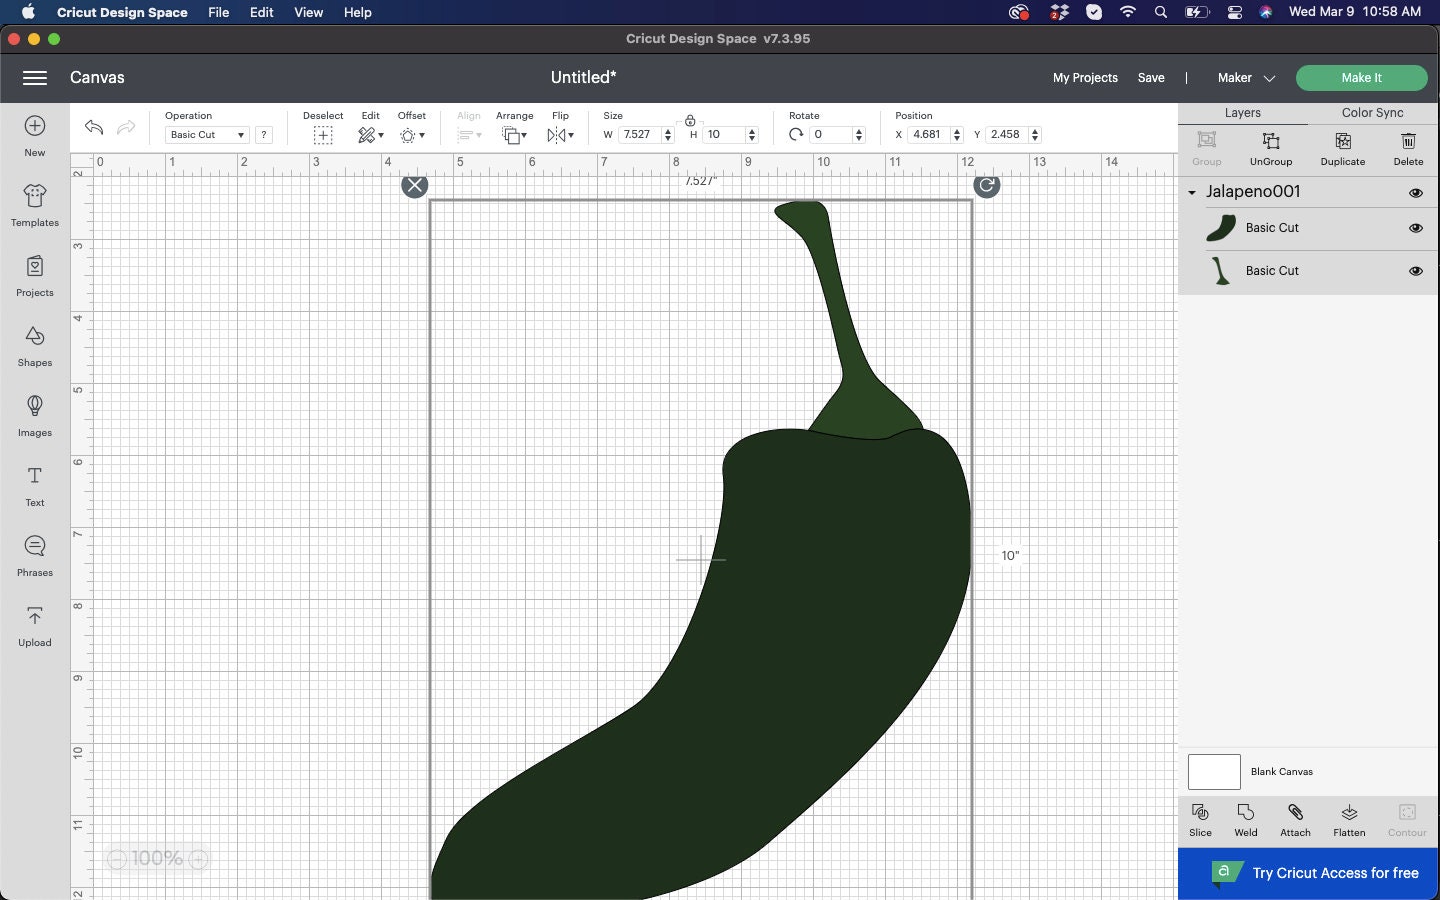Open the Upload panel
1440x900 pixels.
point(34,625)
